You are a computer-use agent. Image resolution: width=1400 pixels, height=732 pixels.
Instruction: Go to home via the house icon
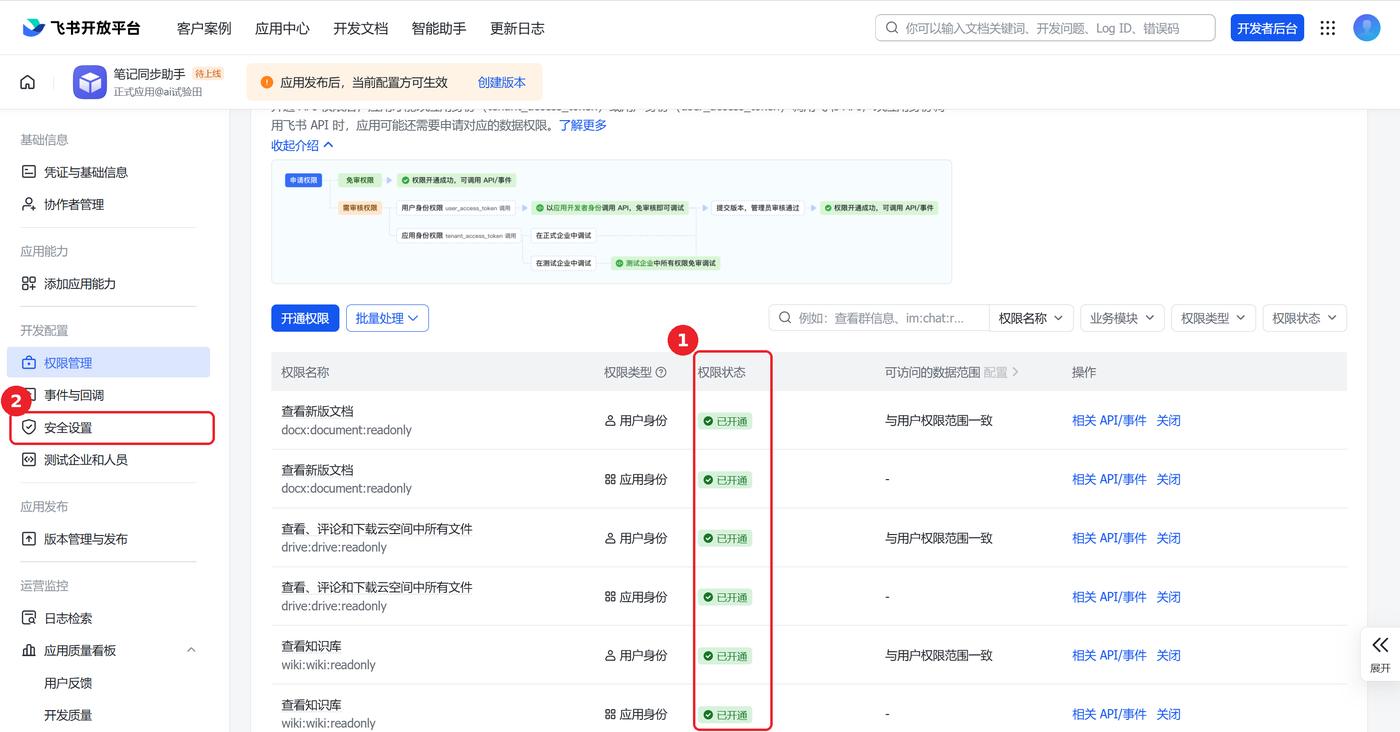click(x=27, y=82)
